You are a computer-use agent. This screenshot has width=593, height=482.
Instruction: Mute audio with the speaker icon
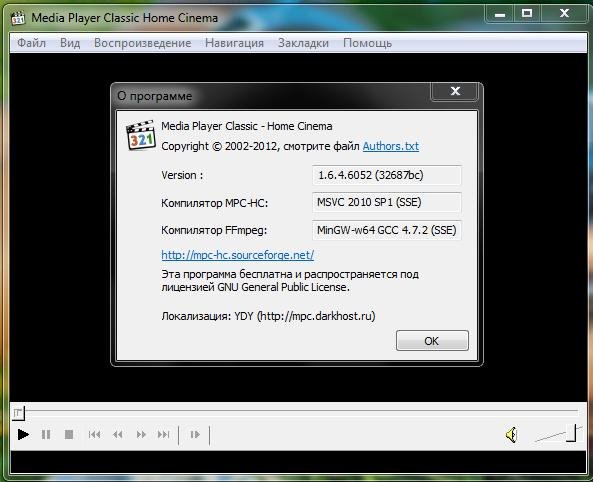point(511,434)
